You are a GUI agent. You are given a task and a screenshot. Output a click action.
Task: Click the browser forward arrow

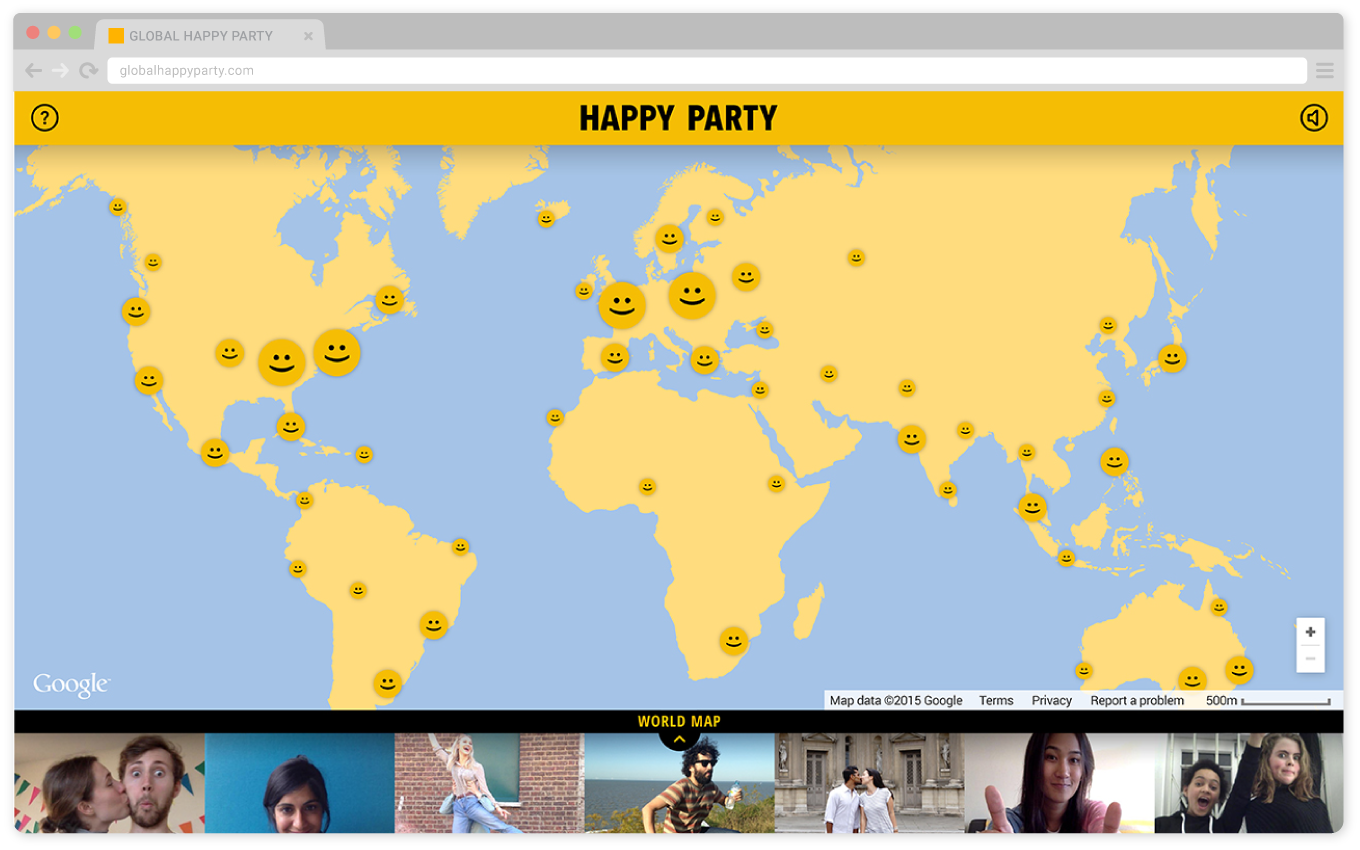tap(61, 71)
